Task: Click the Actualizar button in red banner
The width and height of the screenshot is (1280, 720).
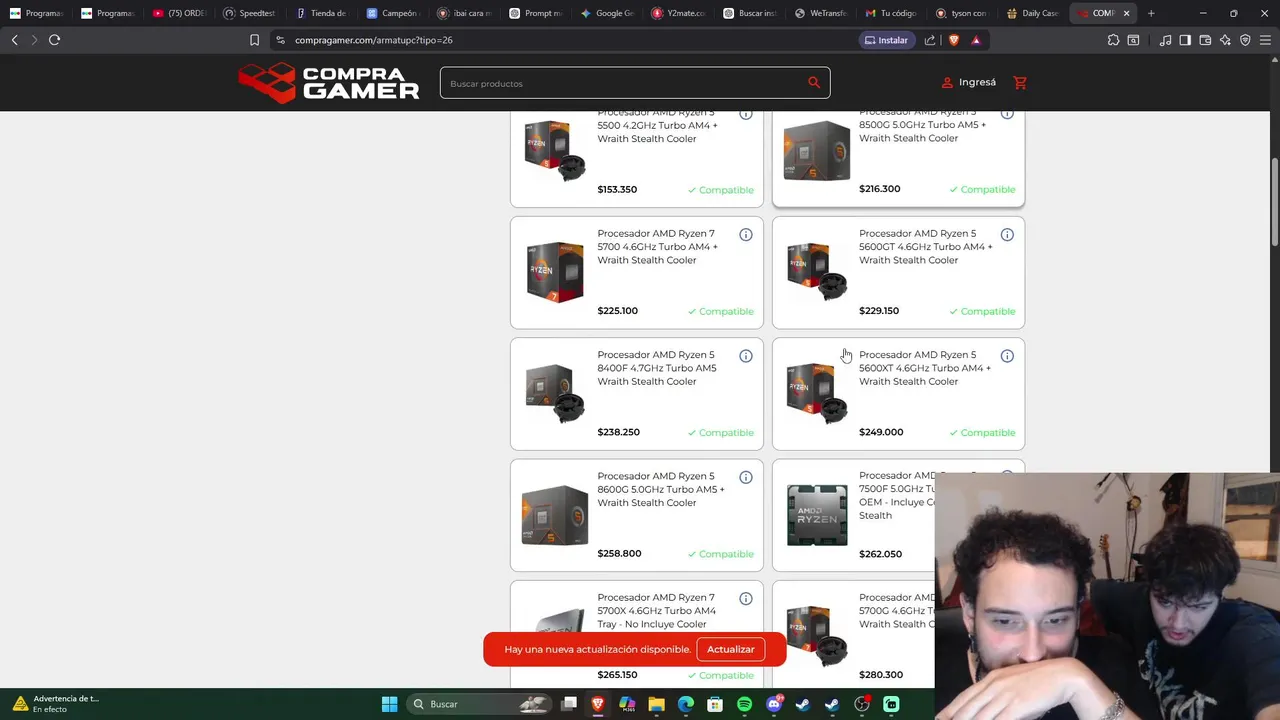Action: [x=731, y=649]
